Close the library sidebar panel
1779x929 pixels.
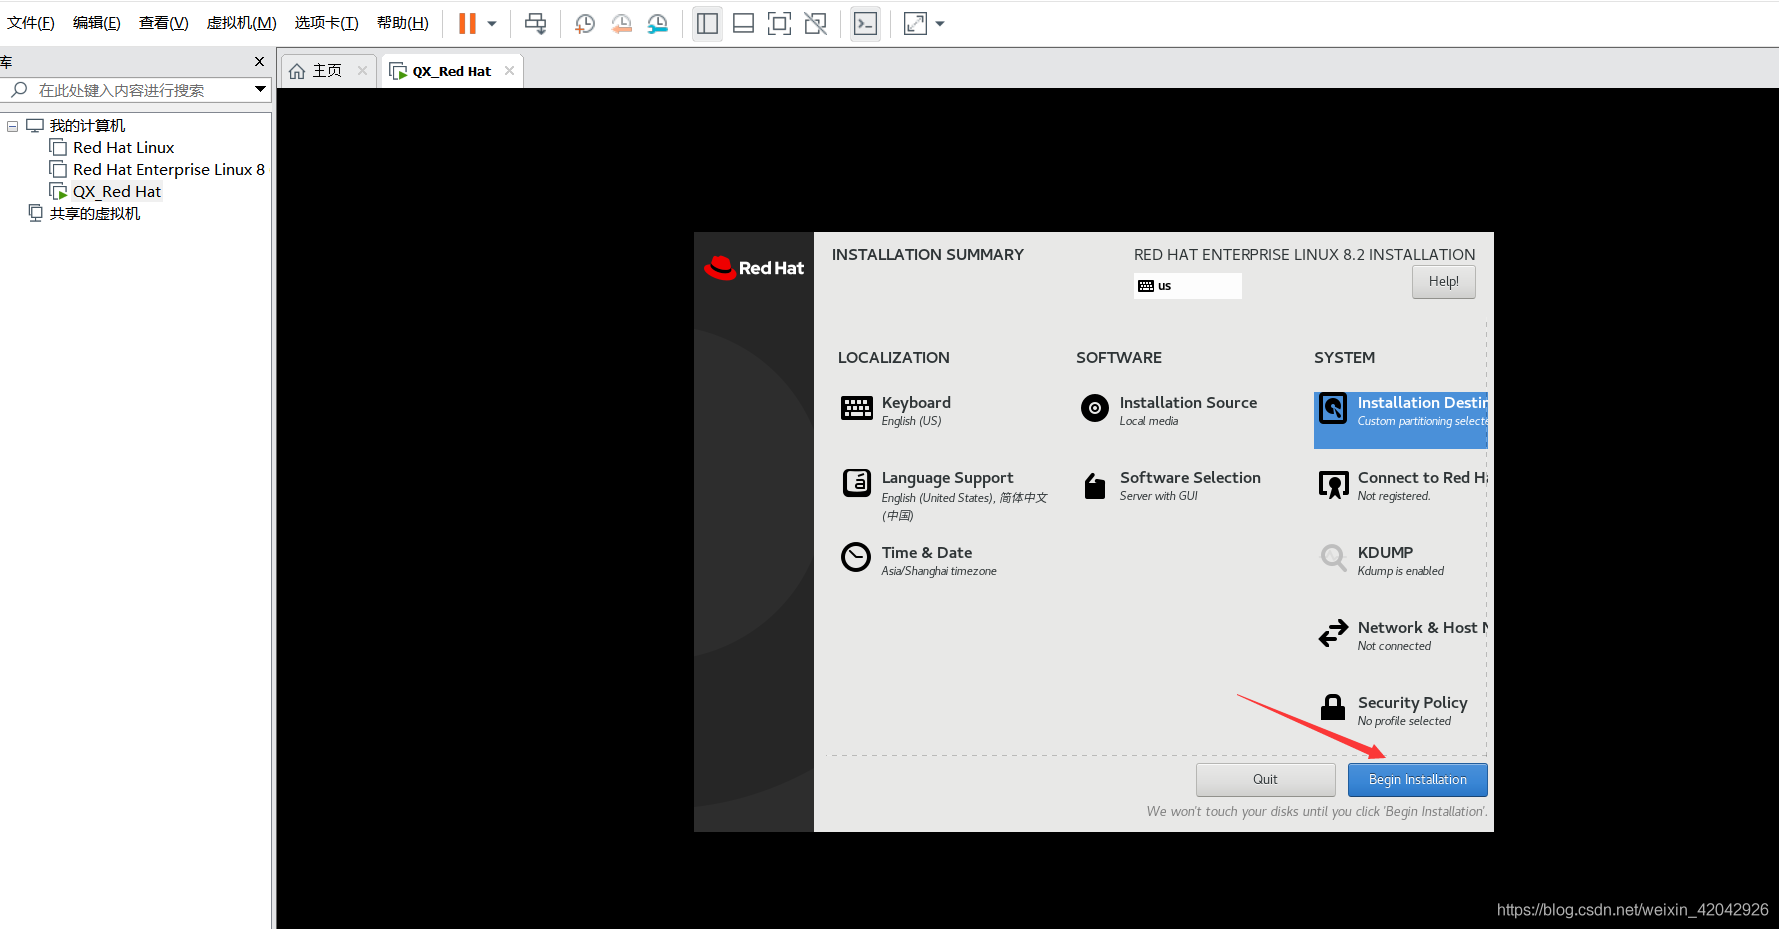[x=260, y=62]
